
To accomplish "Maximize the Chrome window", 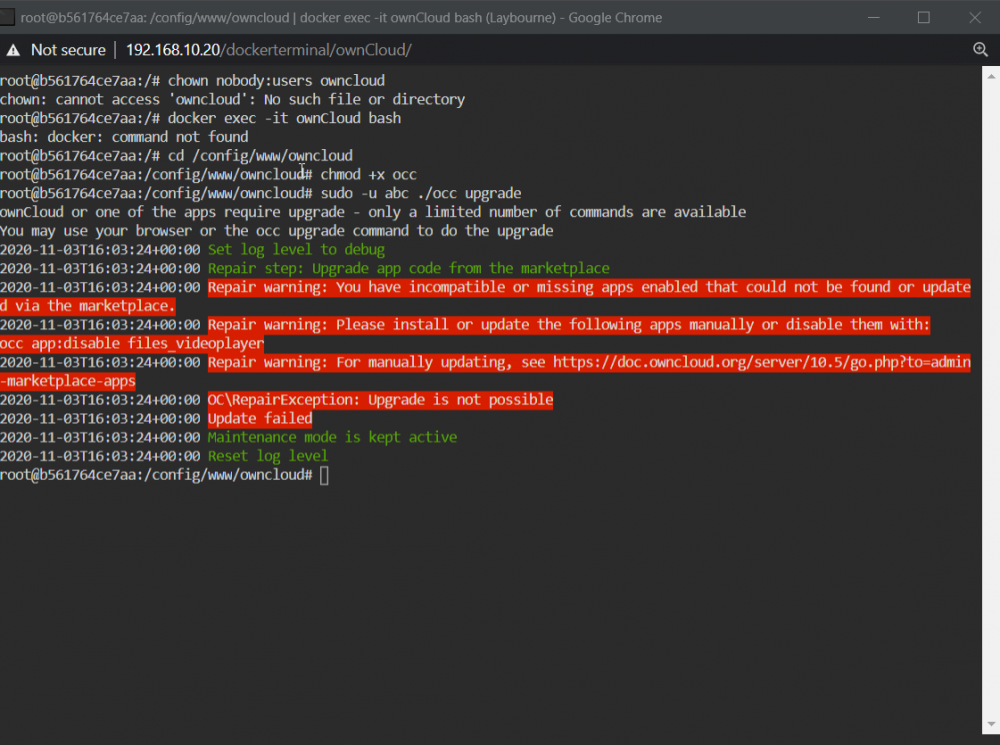I will [x=923, y=17].
